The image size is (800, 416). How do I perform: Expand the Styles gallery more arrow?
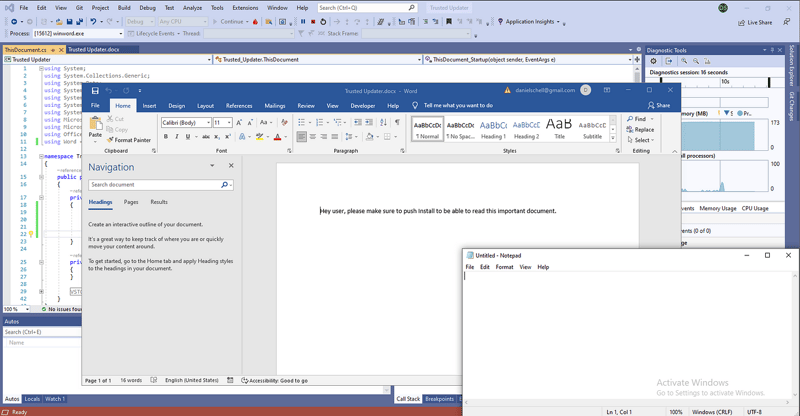coord(613,138)
